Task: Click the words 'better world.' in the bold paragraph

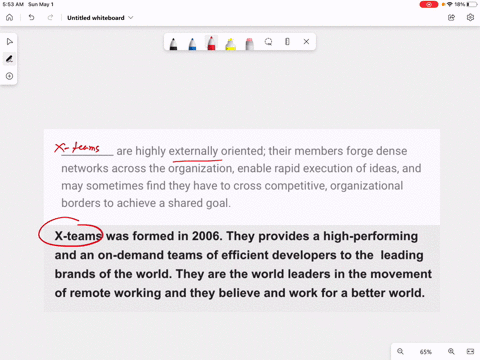Action: [388, 293]
